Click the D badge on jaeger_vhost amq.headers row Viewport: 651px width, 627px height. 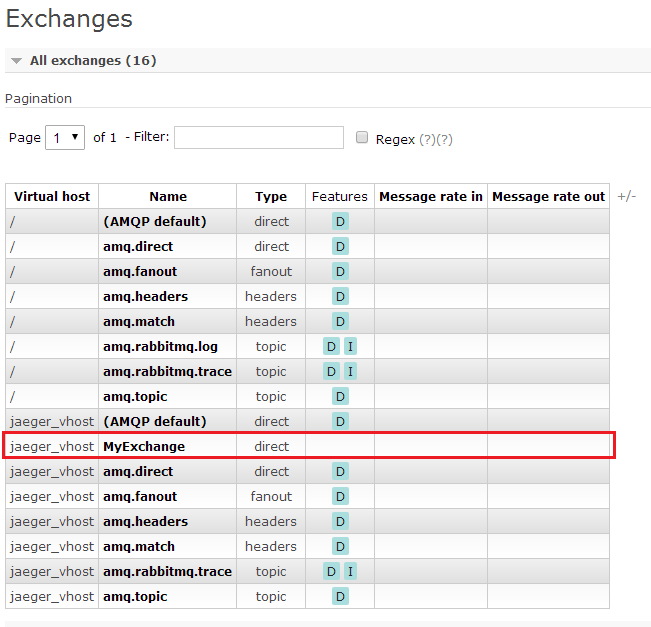pyautogui.click(x=340, y=522)
